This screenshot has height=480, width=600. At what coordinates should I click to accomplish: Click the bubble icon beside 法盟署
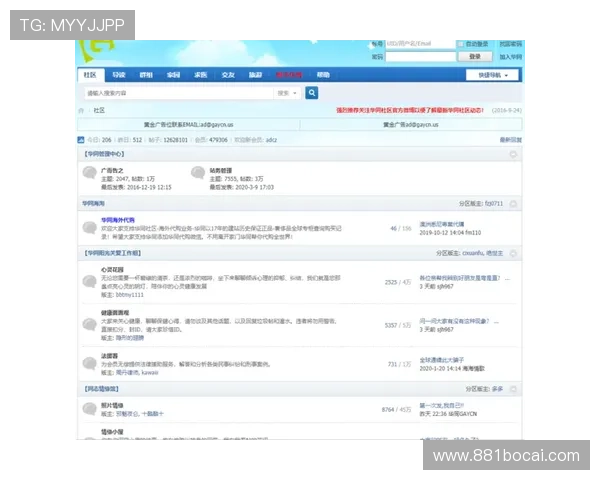(x=90, y=364)
